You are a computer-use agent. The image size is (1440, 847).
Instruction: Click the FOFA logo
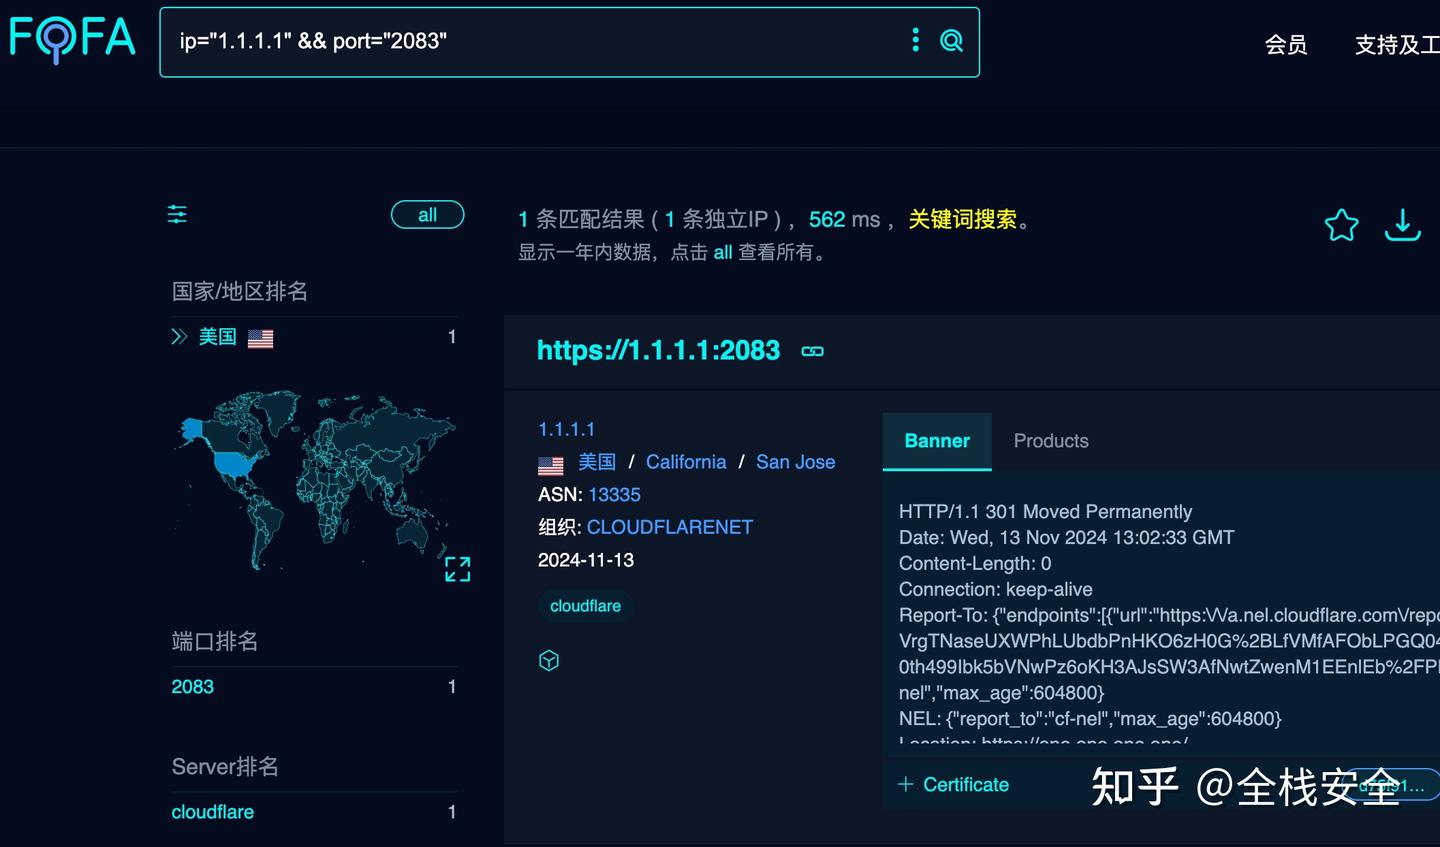[71, 40]
